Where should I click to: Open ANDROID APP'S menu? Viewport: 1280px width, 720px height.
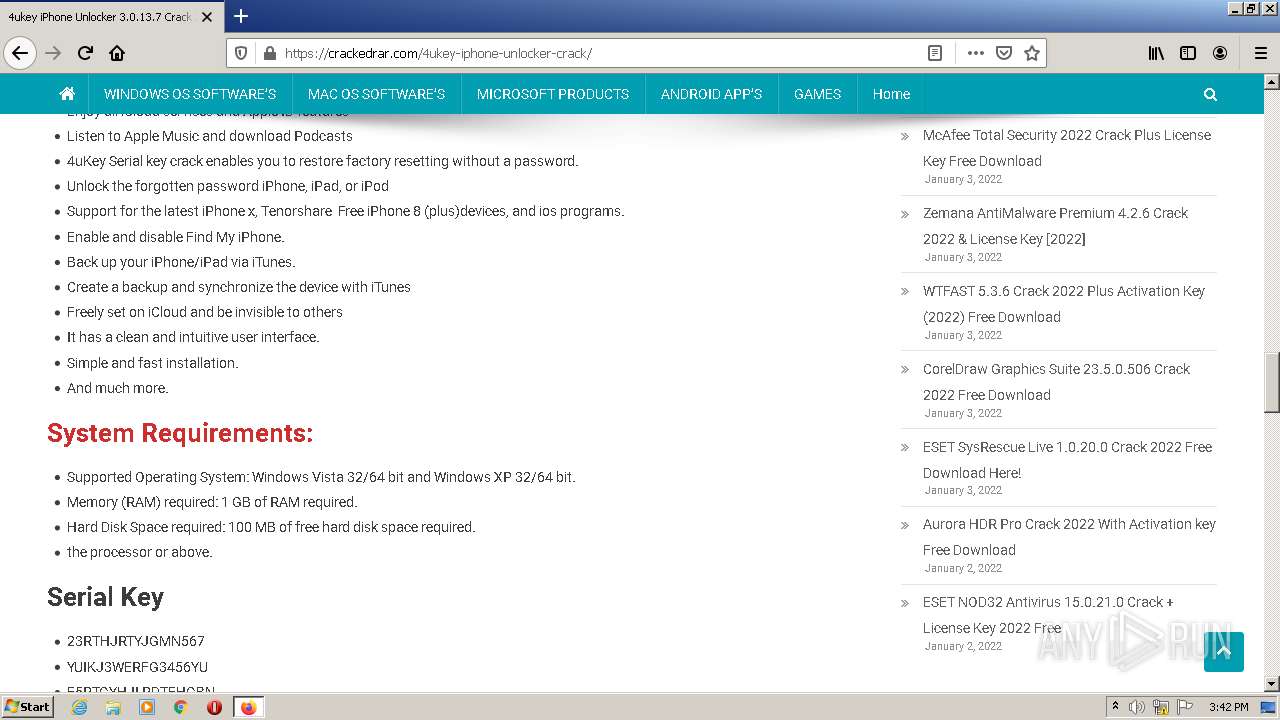[x=711, y=94]
